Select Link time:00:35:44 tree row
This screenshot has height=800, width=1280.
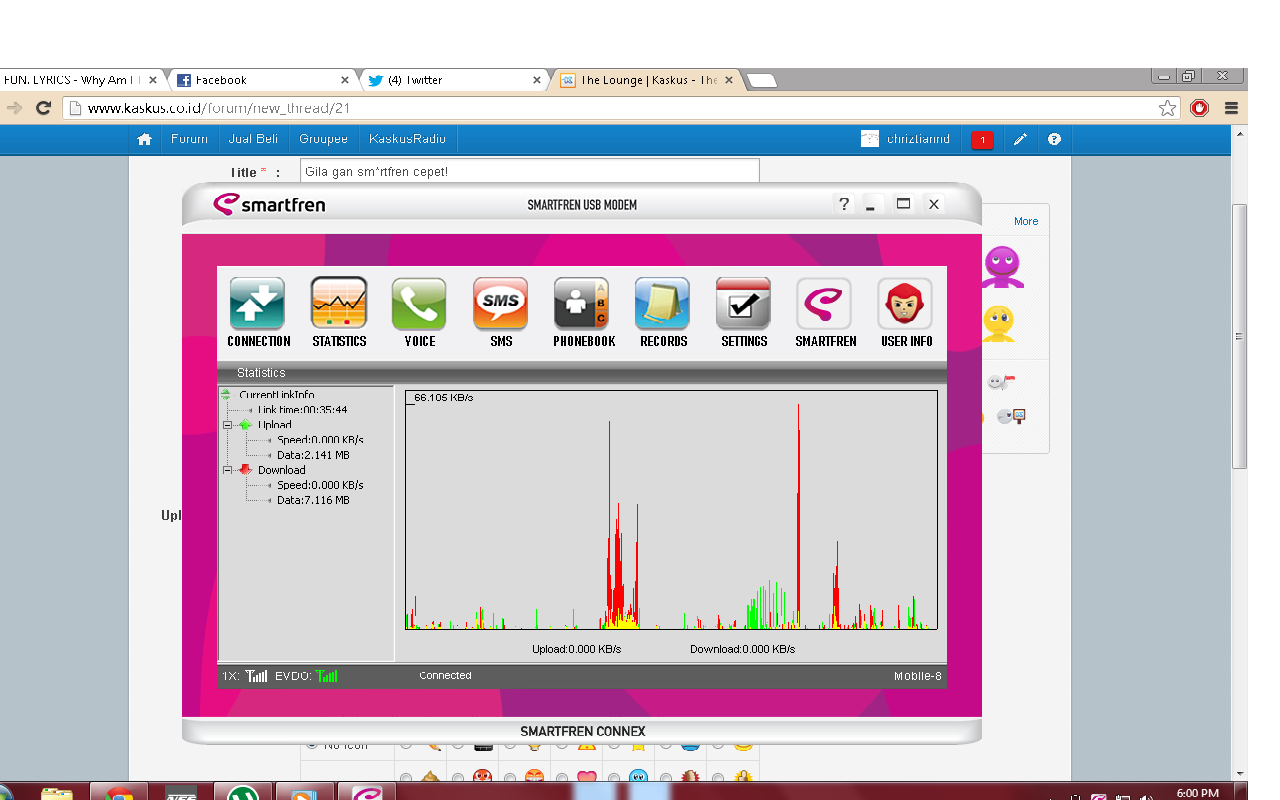point(302,410)
